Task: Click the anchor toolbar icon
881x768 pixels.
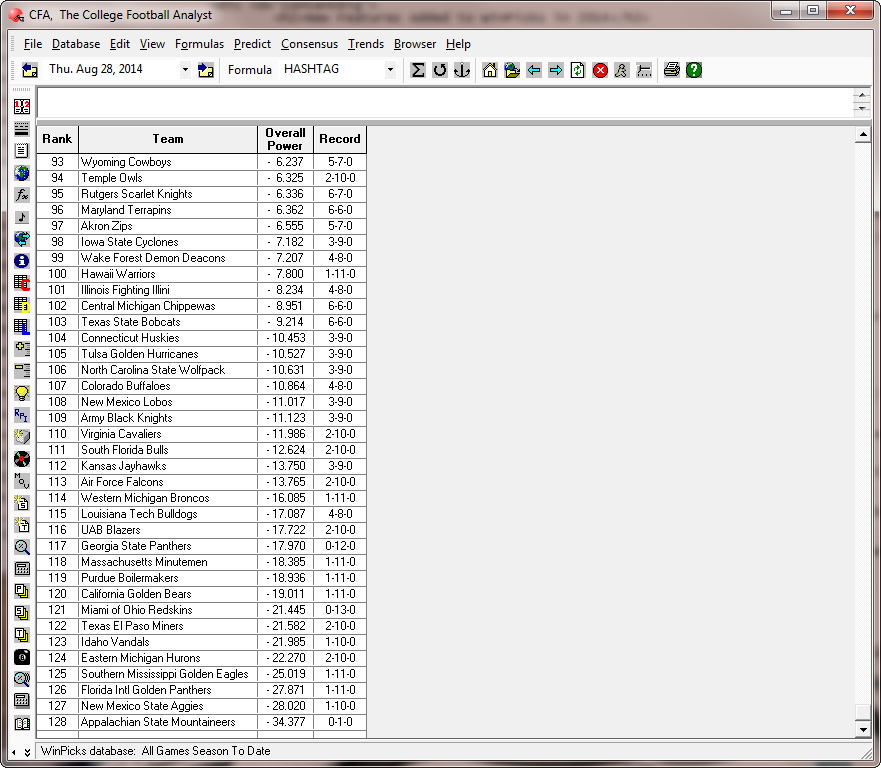Action: pos(461,70)
